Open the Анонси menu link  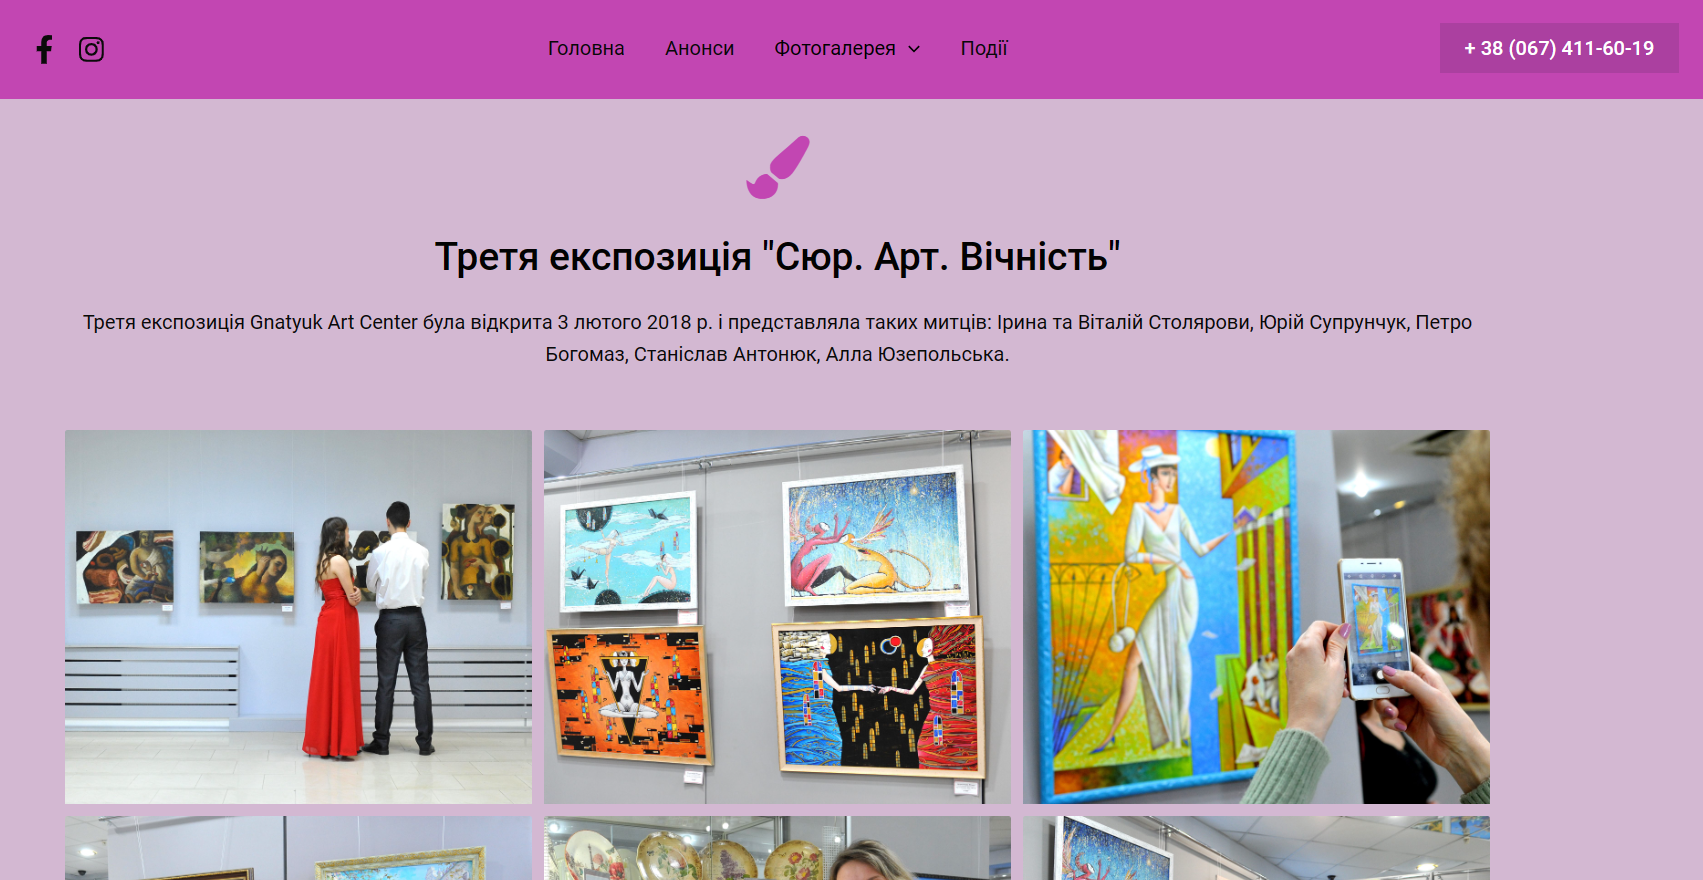point(699,48)
